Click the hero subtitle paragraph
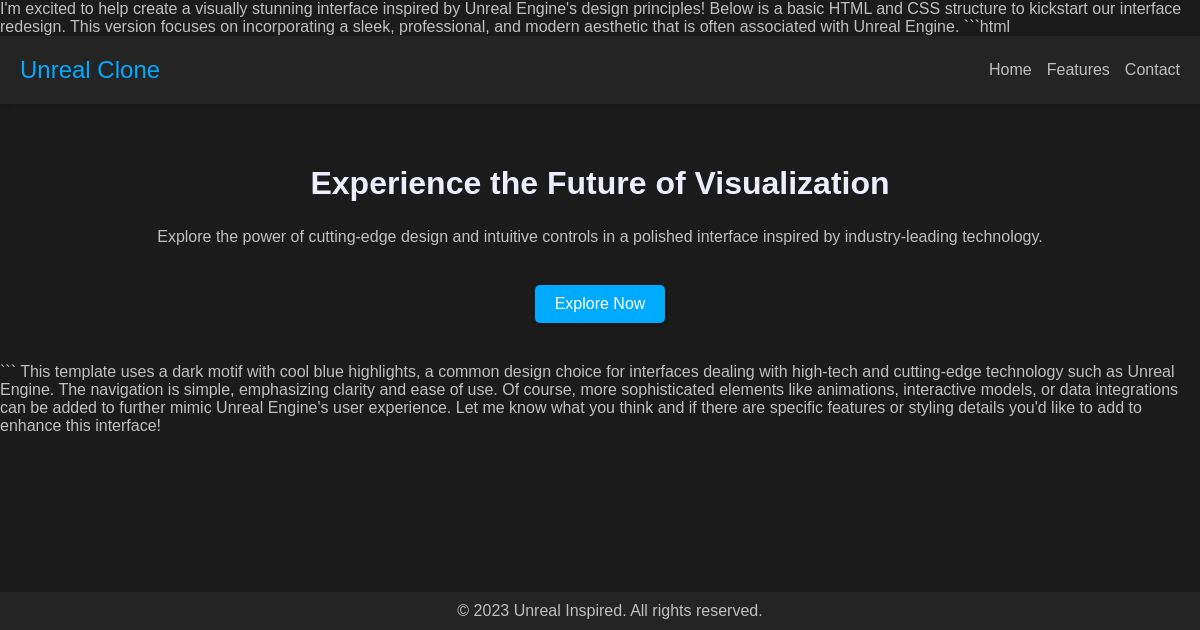Screen dimensions: 1200x630 tap(600, 237)
